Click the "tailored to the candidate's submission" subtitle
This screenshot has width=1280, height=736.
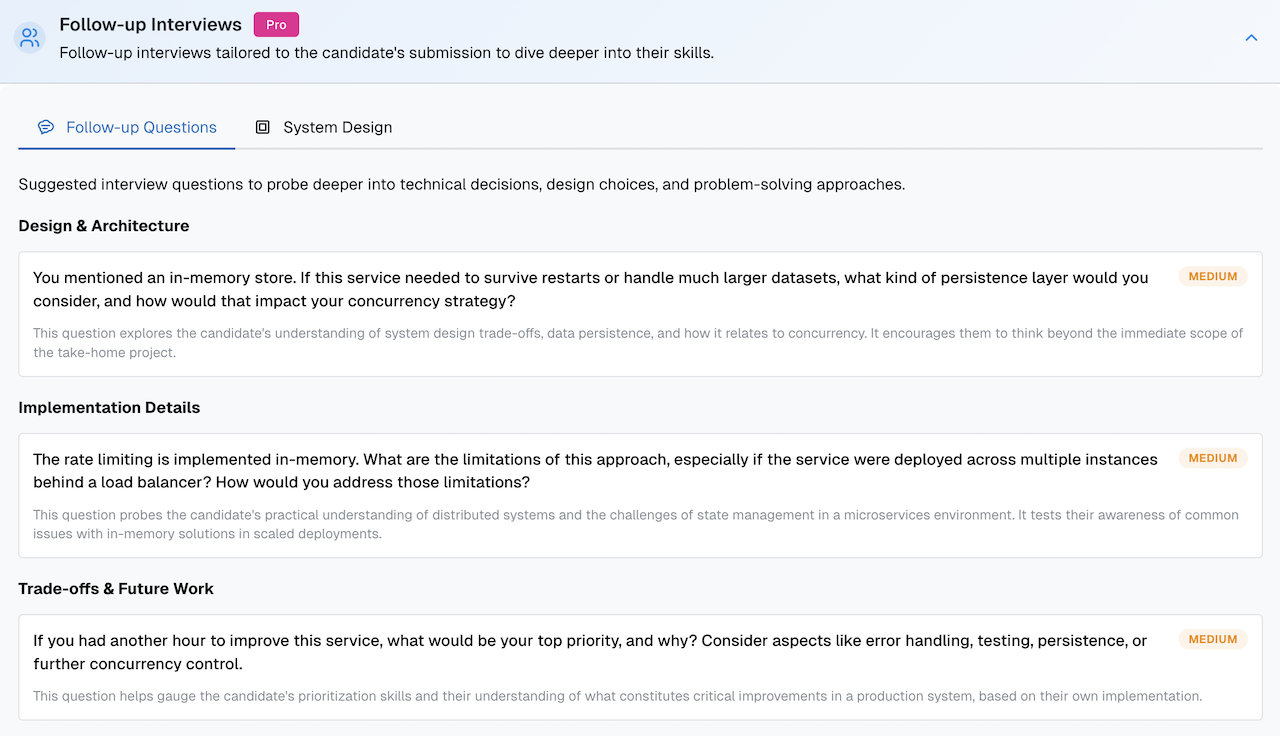(x=386, y=53)
